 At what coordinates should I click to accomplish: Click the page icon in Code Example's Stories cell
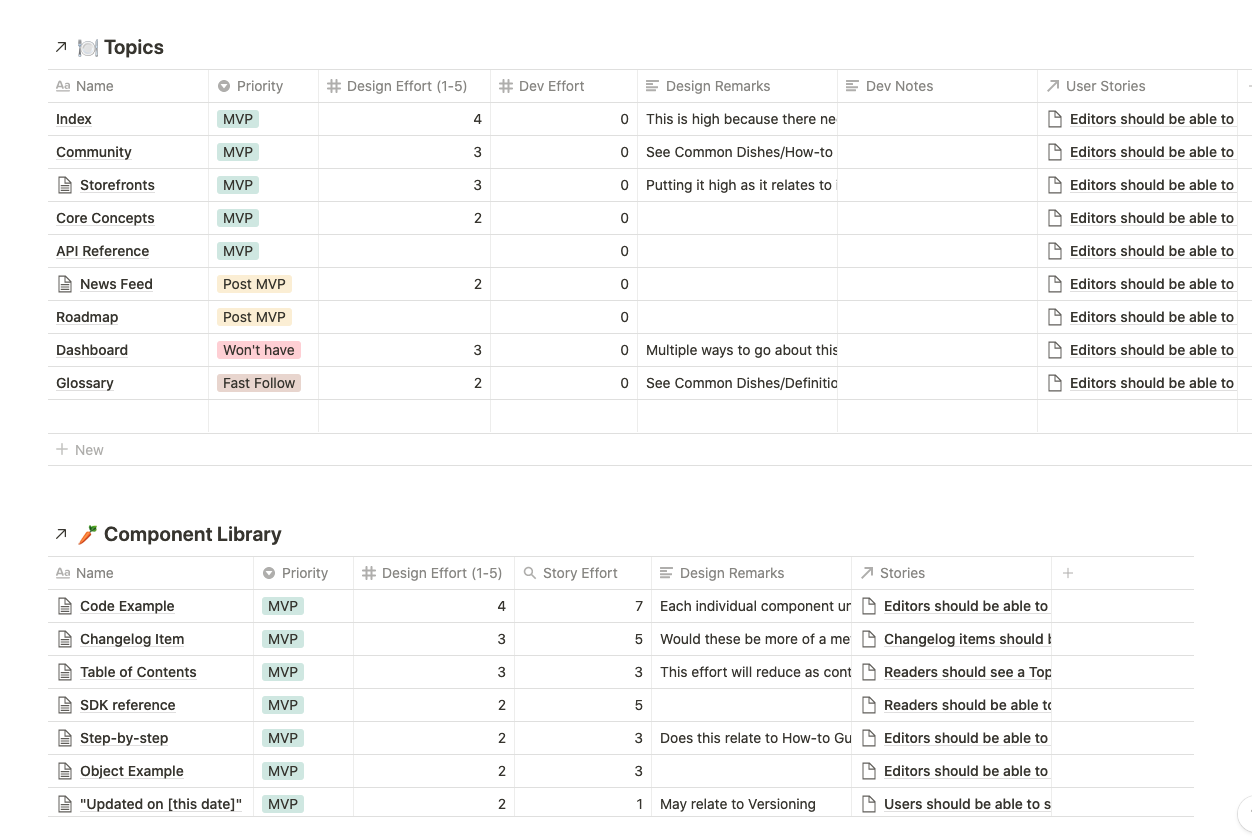click(x=868, y=606)
